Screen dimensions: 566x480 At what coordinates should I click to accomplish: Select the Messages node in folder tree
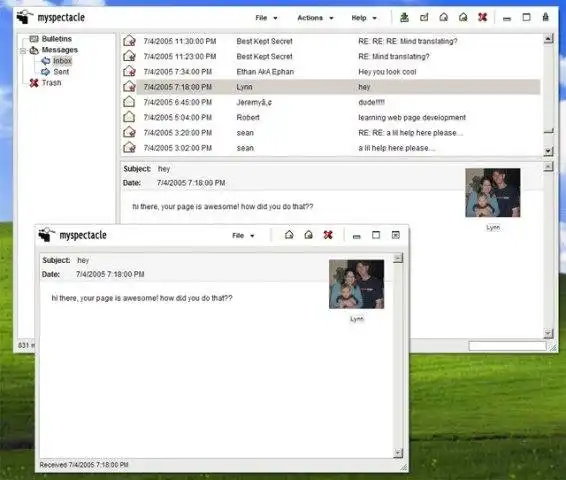click(x=60, y=50)
